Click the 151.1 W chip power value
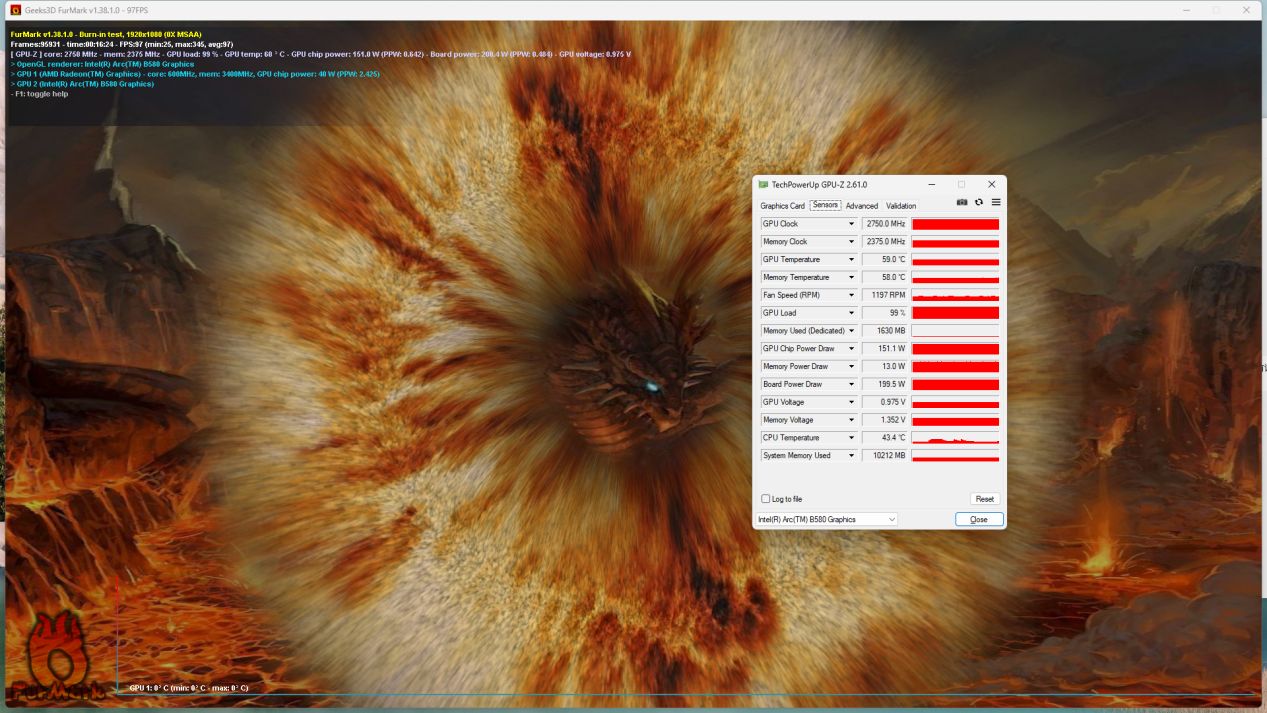The height and width of the screenshot is (713, 1267). (x=885, y=349)
